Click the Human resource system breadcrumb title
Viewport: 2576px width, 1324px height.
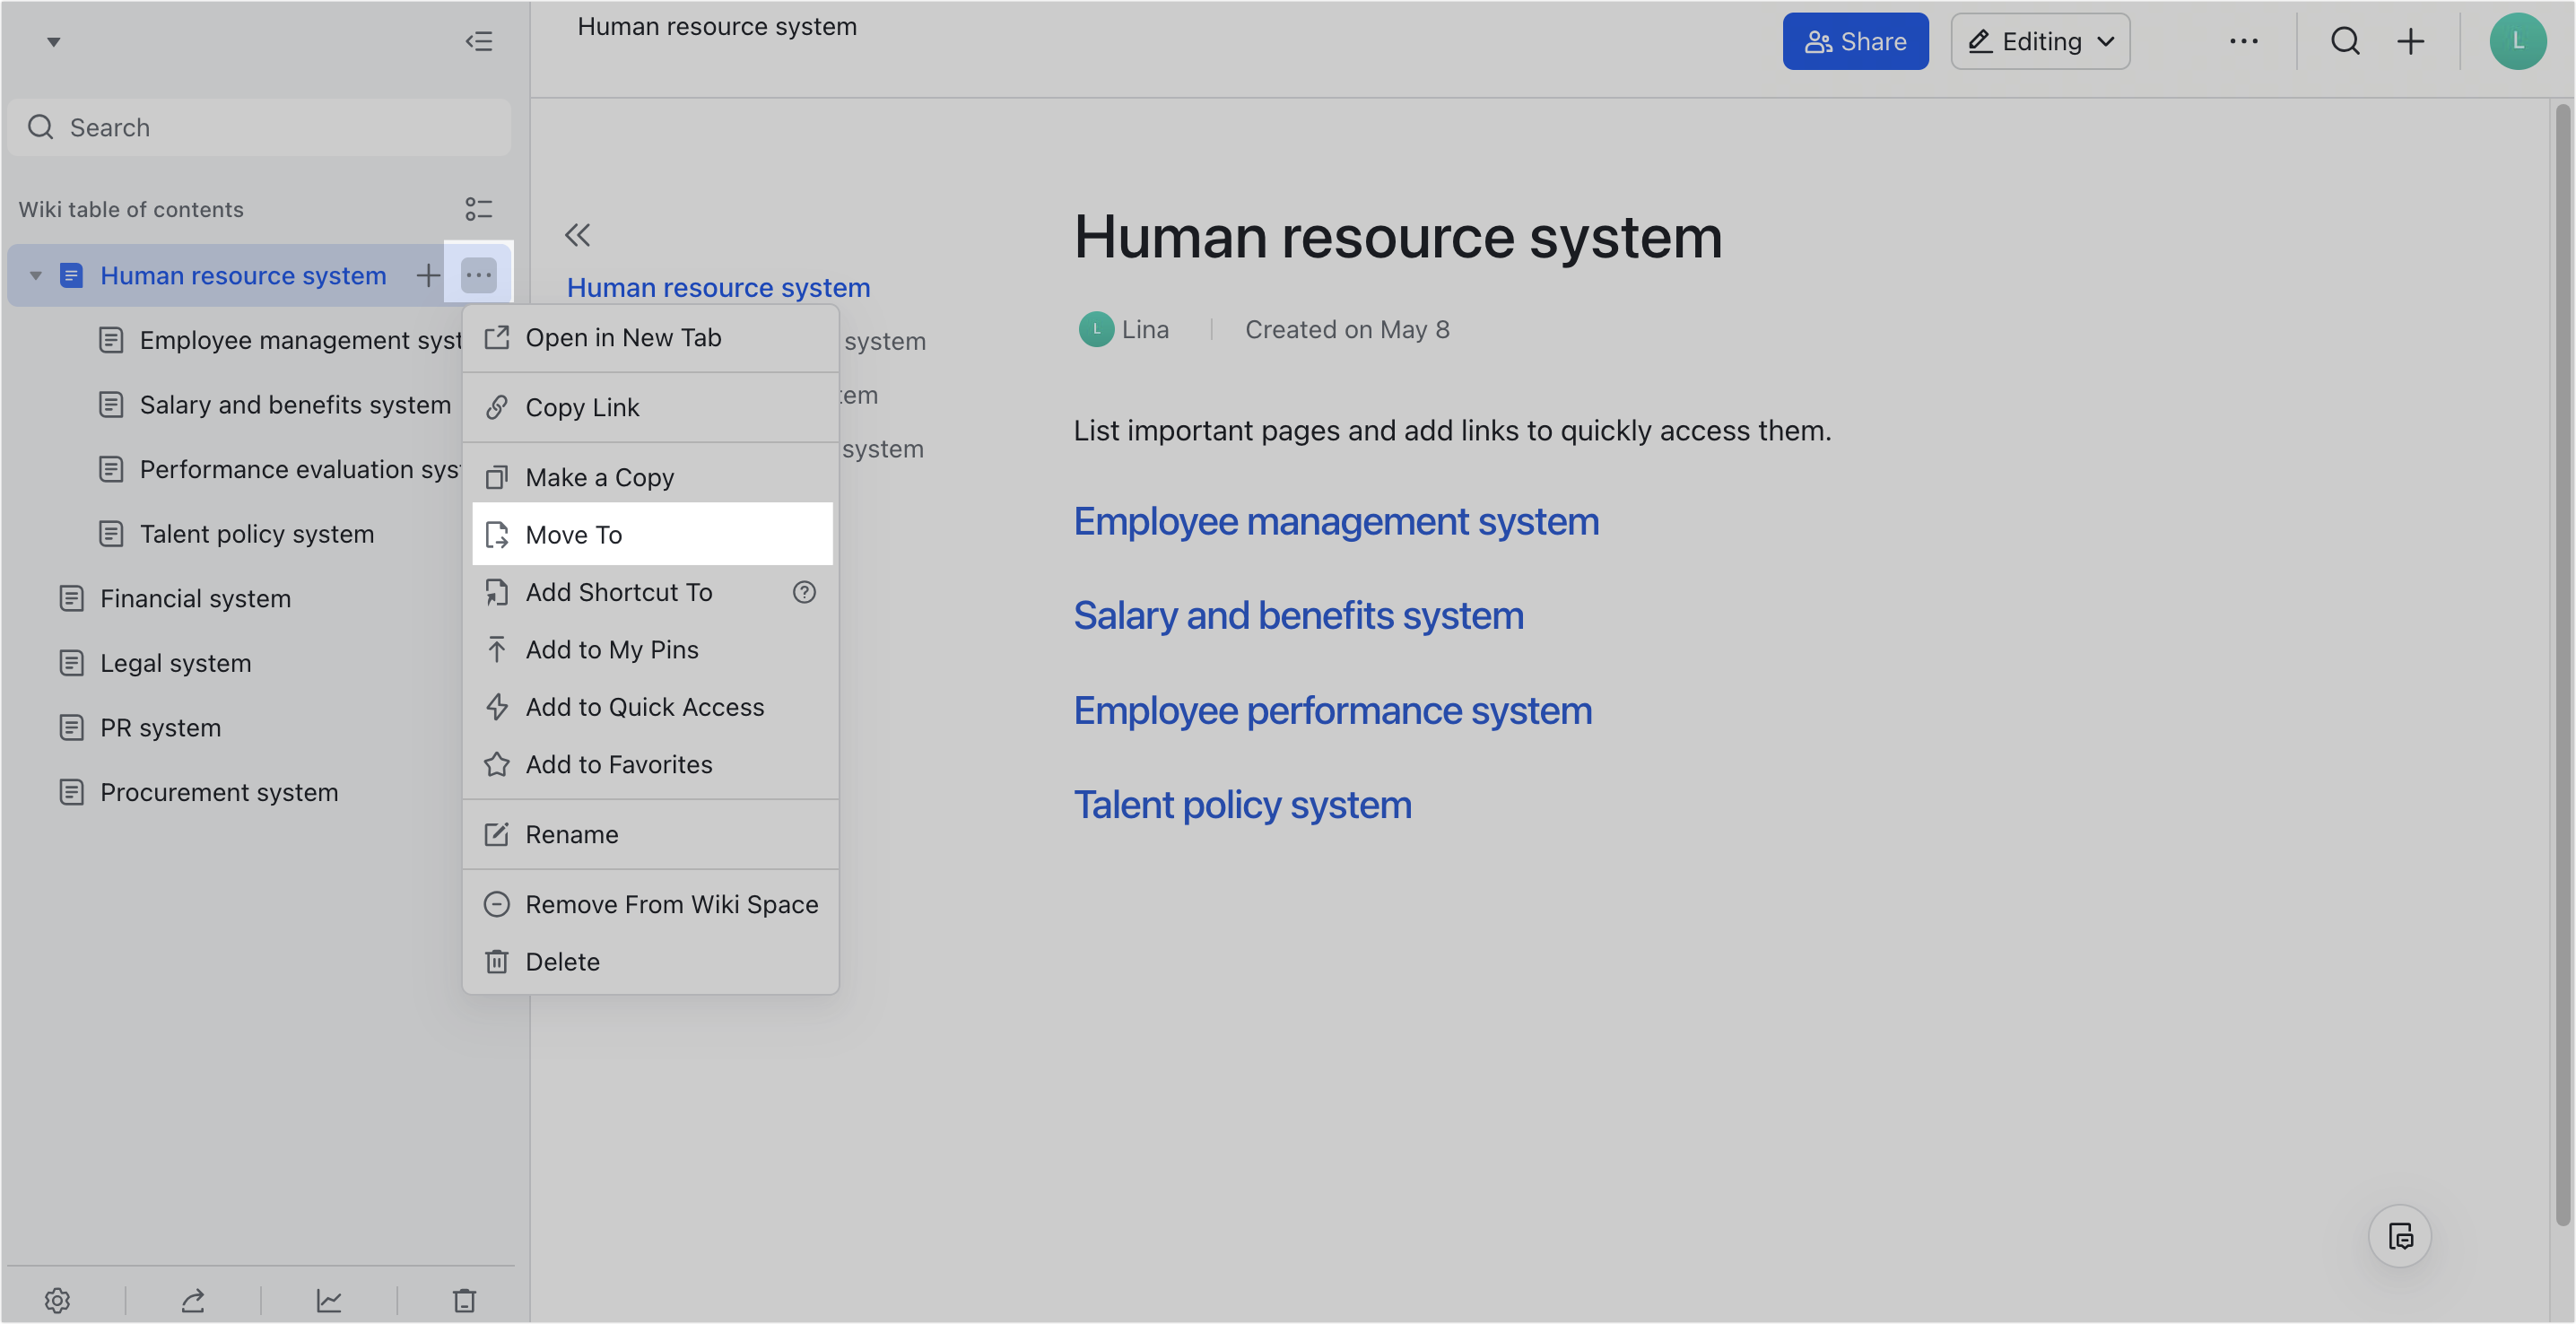coord(717,26)
